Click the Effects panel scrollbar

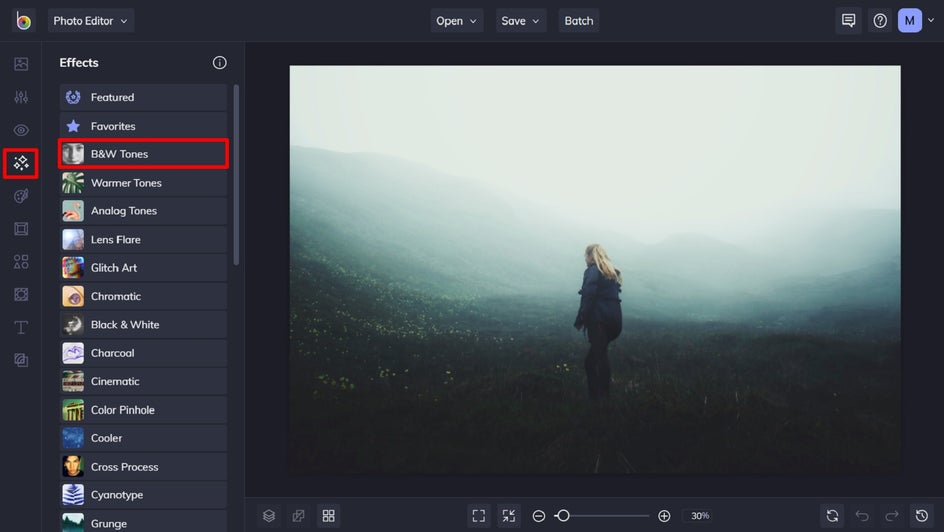(x=236, y=175)
